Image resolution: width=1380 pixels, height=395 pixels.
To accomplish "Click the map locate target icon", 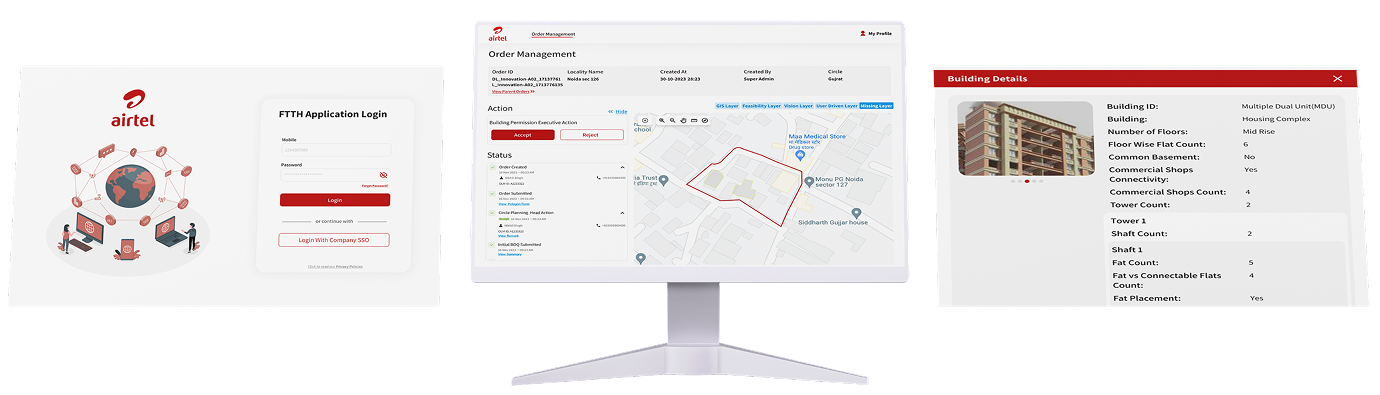I will click(x=645, y=120).
